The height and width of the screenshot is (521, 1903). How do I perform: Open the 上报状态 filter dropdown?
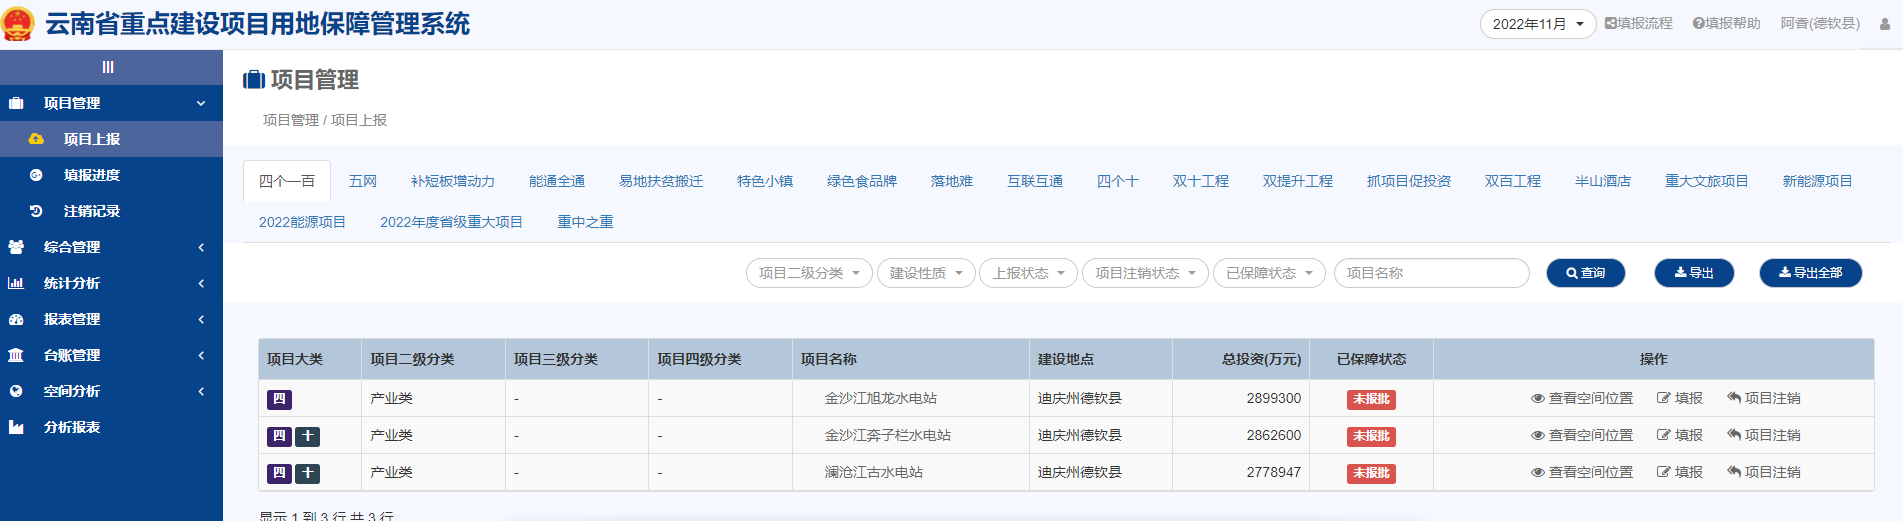[x=1028, y=273]
